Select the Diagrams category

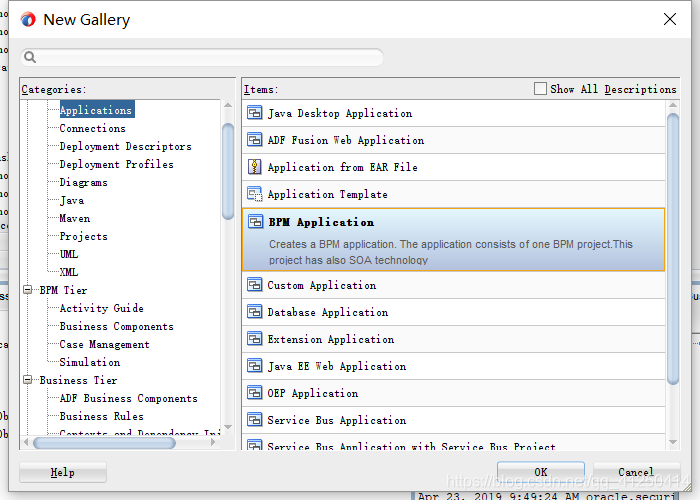pos(83,183)
